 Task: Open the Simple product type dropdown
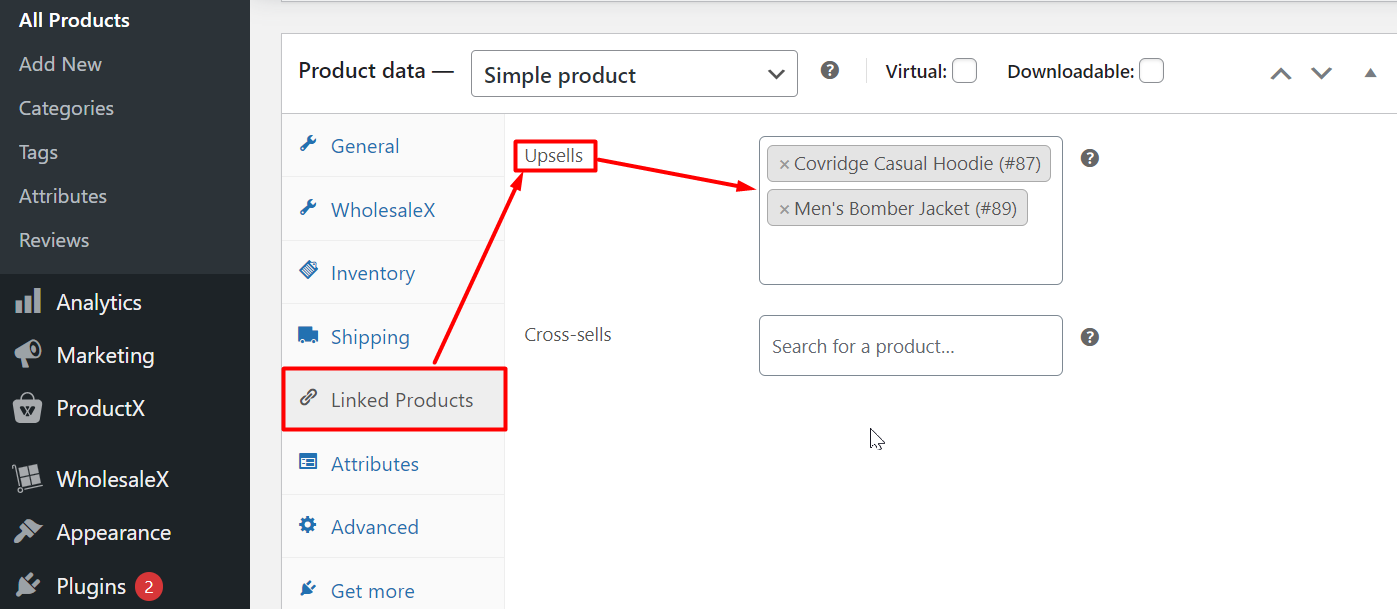[x=634, y=73]
